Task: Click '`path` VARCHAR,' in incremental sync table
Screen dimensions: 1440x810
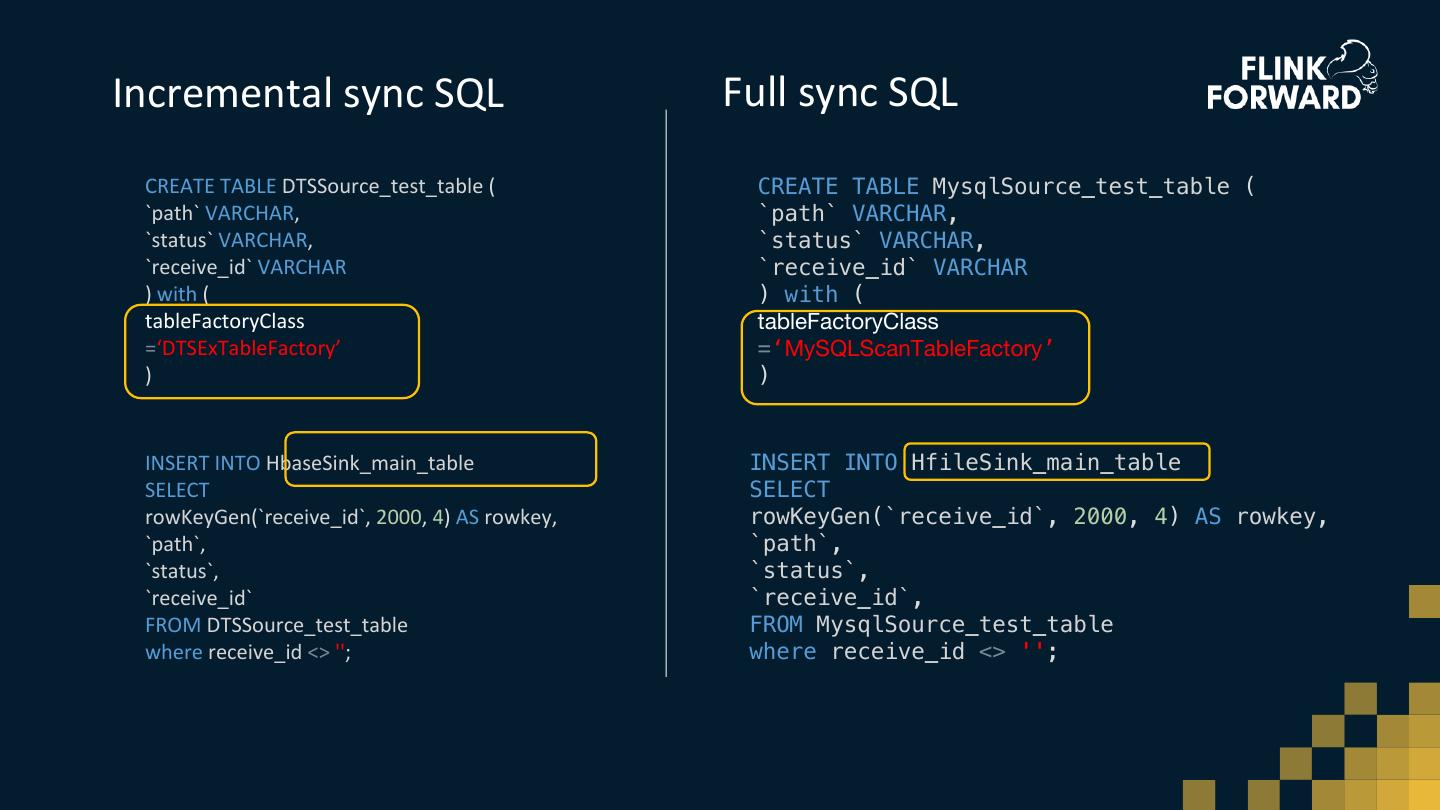Action: click(x=222, y=213)
